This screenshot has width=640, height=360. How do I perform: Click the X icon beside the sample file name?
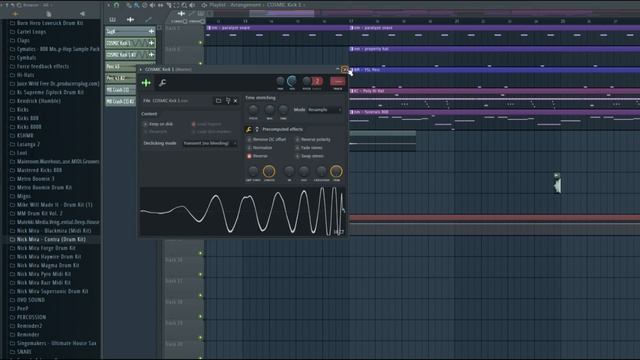[x=236, y=100]
